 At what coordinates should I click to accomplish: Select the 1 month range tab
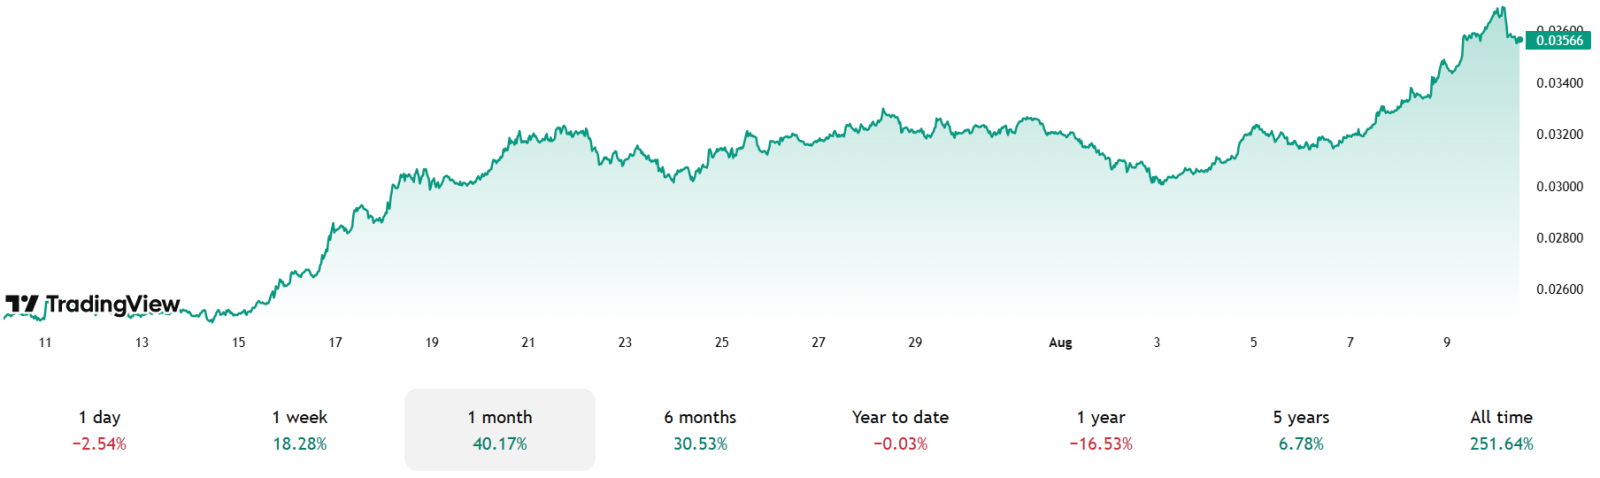pyautogui.click(x=500, y=429)
